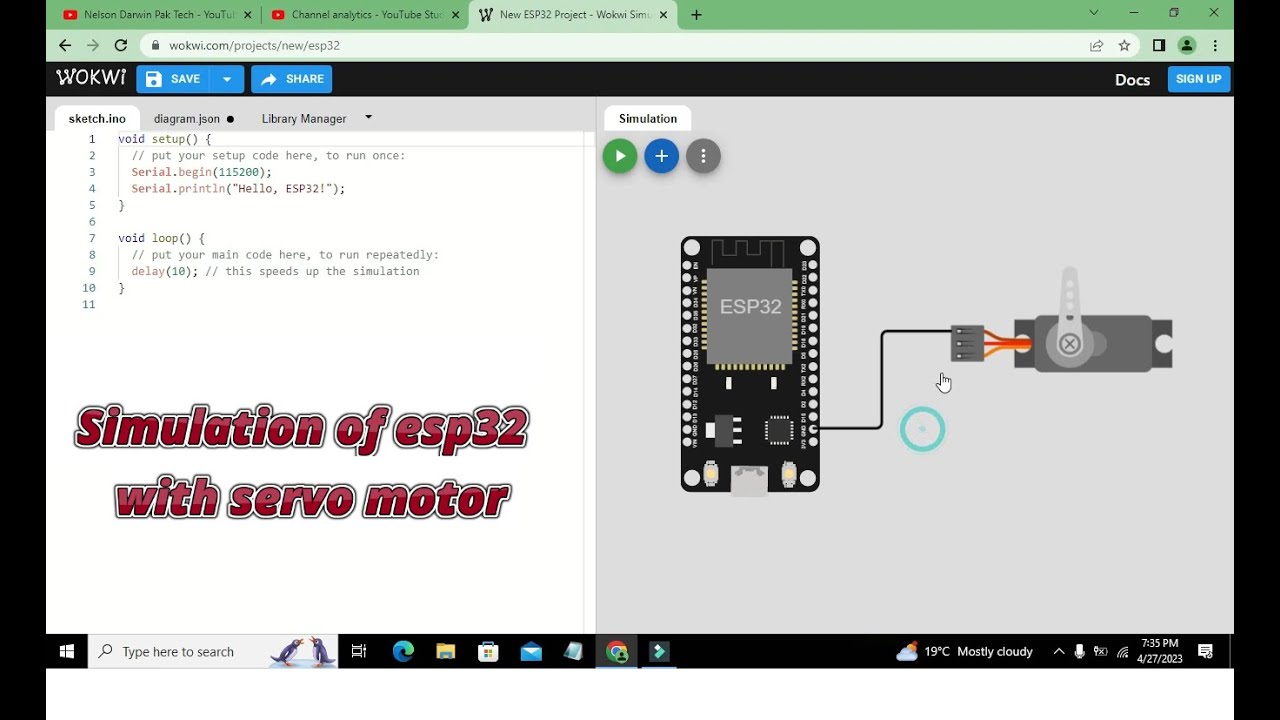
Task: Click the SAVE button
Action: (174, 79)
